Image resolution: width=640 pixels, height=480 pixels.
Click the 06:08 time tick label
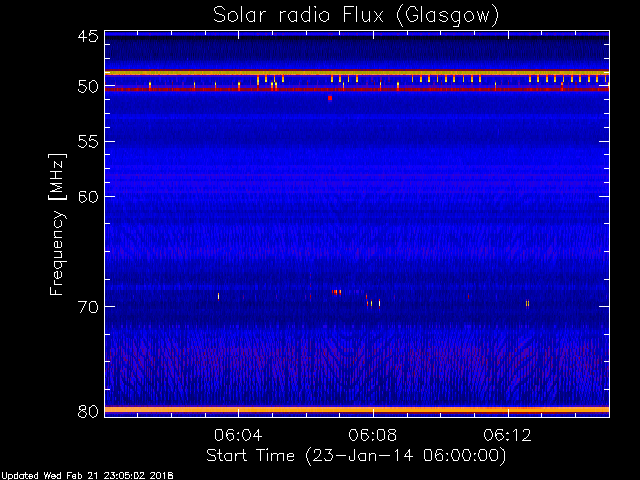(x=373, y=435)
